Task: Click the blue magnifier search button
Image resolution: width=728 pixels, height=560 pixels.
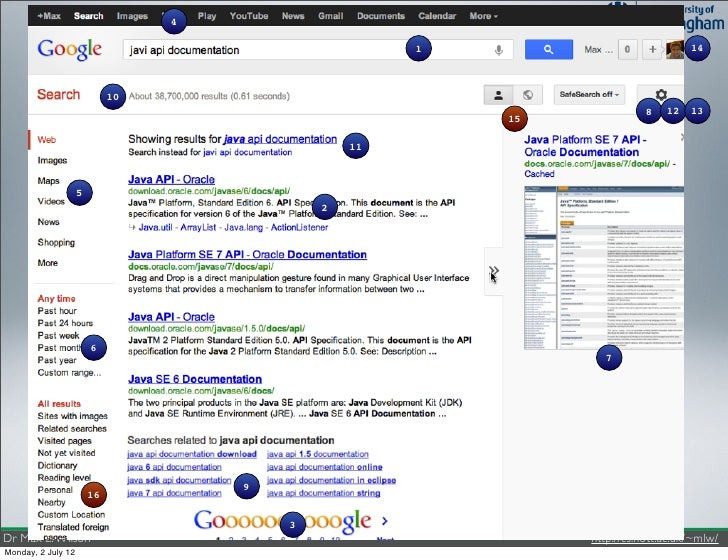Action: tap(548, 49)
